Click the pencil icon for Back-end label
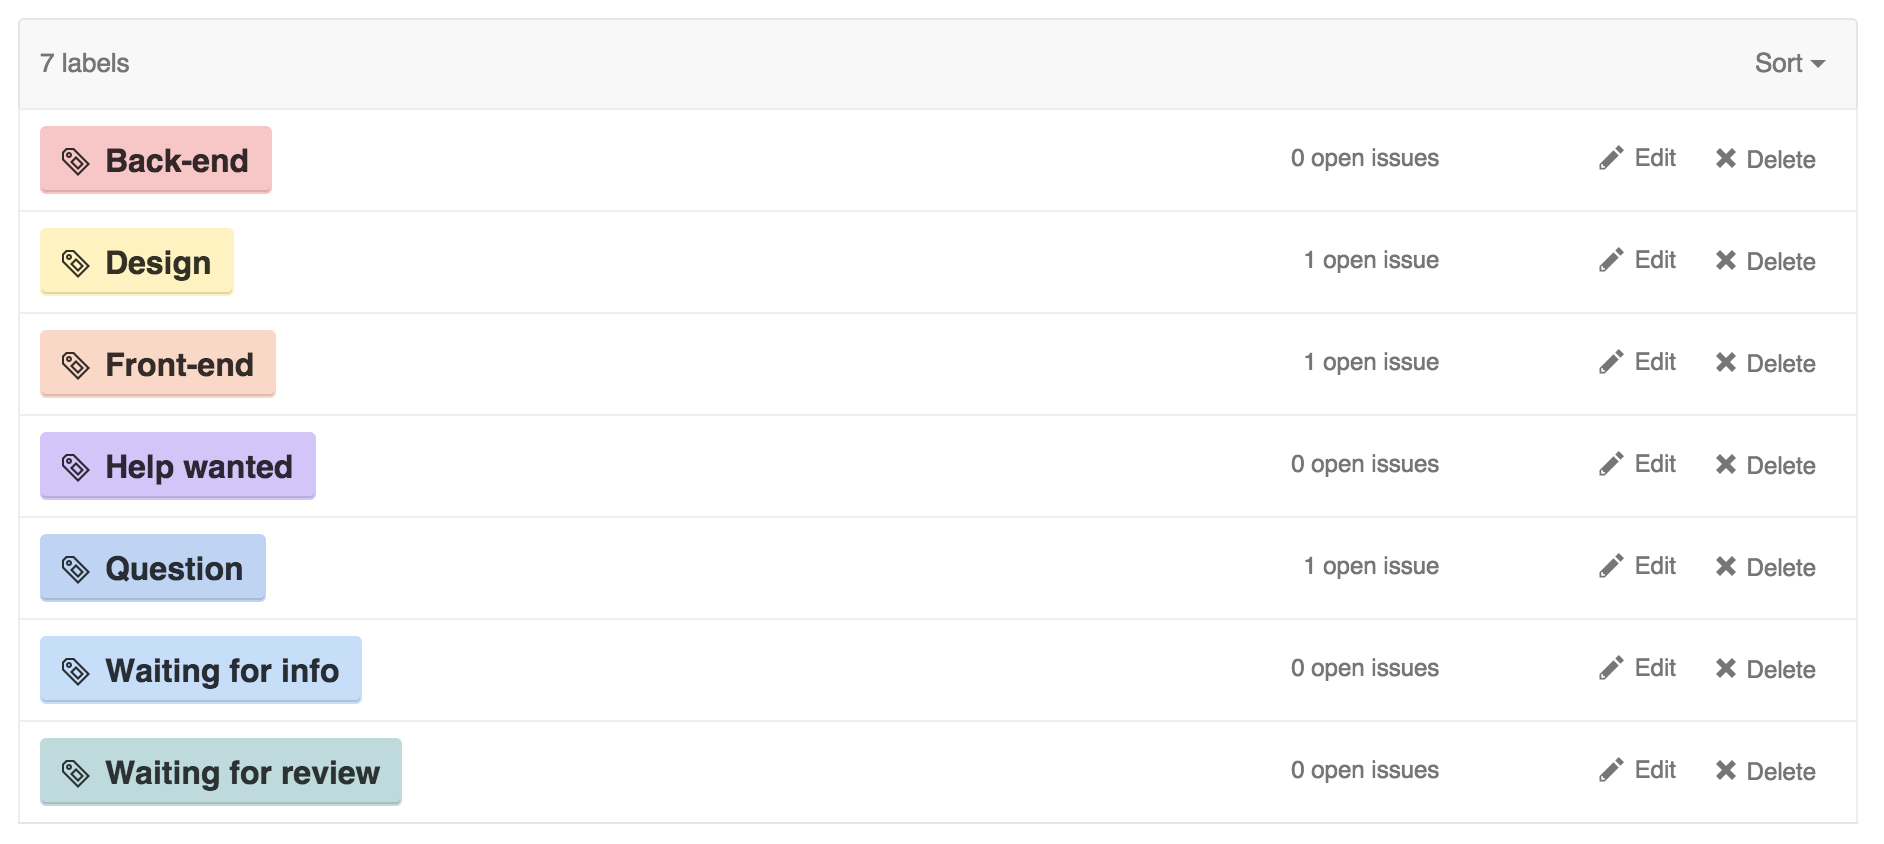The height and width of the screenshot is (844, 1884). tap(1610, 159)
